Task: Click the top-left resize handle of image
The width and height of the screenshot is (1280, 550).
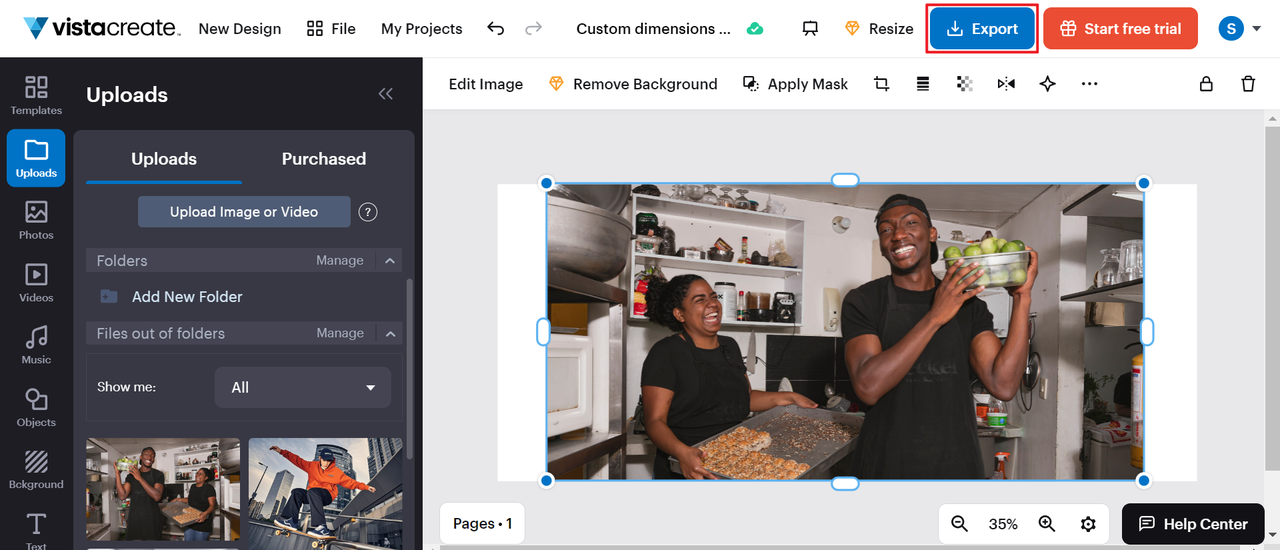Action: [x=546, y=183]
